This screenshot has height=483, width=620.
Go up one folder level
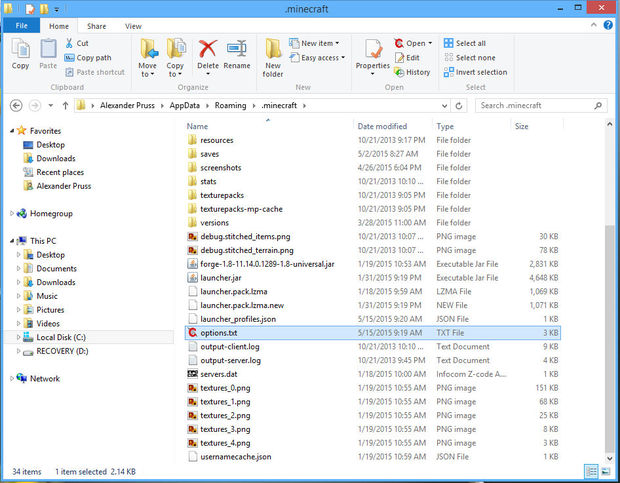click(65, 106)
